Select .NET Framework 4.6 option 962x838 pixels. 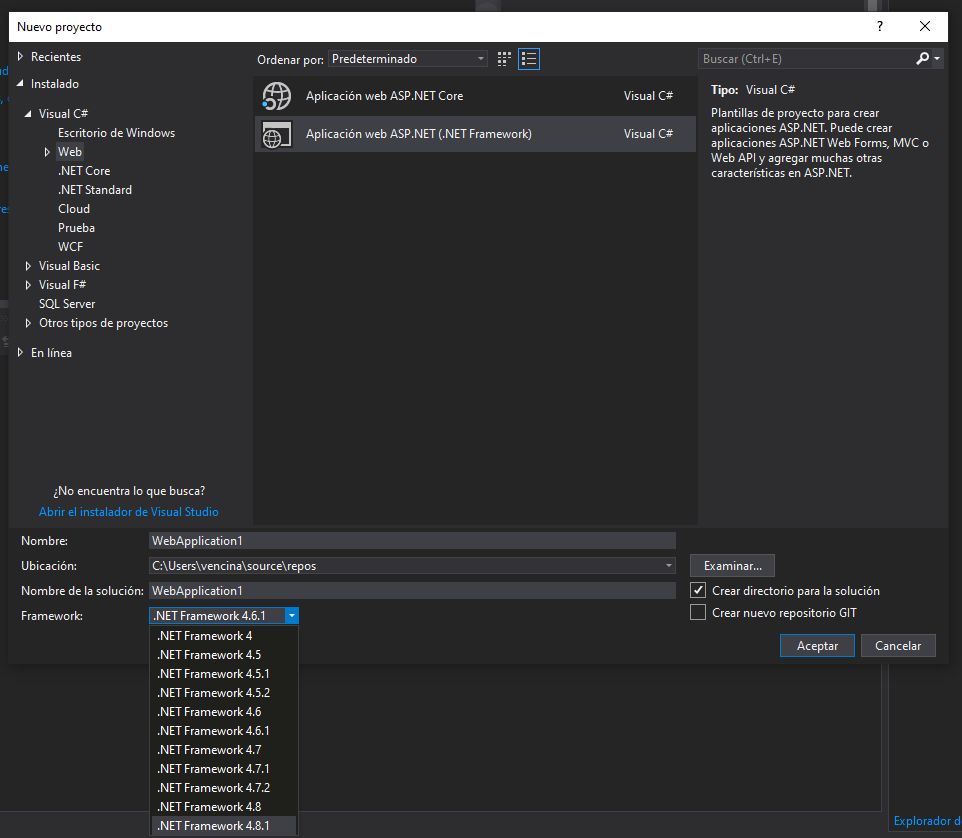[224, 712]
